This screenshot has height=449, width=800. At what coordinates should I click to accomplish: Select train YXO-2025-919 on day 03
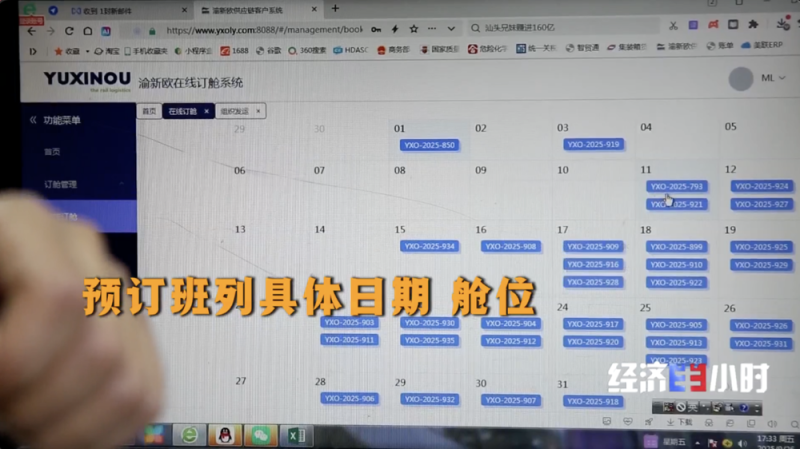pyautogui.click(x=593, y=144)
